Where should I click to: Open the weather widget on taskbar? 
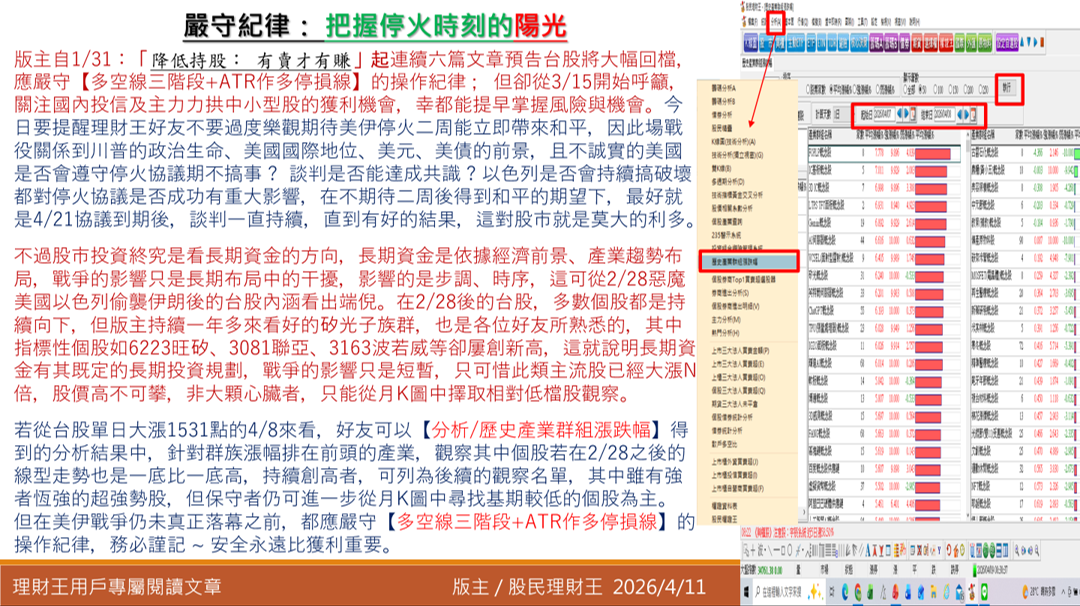[x=1039, y=592]
